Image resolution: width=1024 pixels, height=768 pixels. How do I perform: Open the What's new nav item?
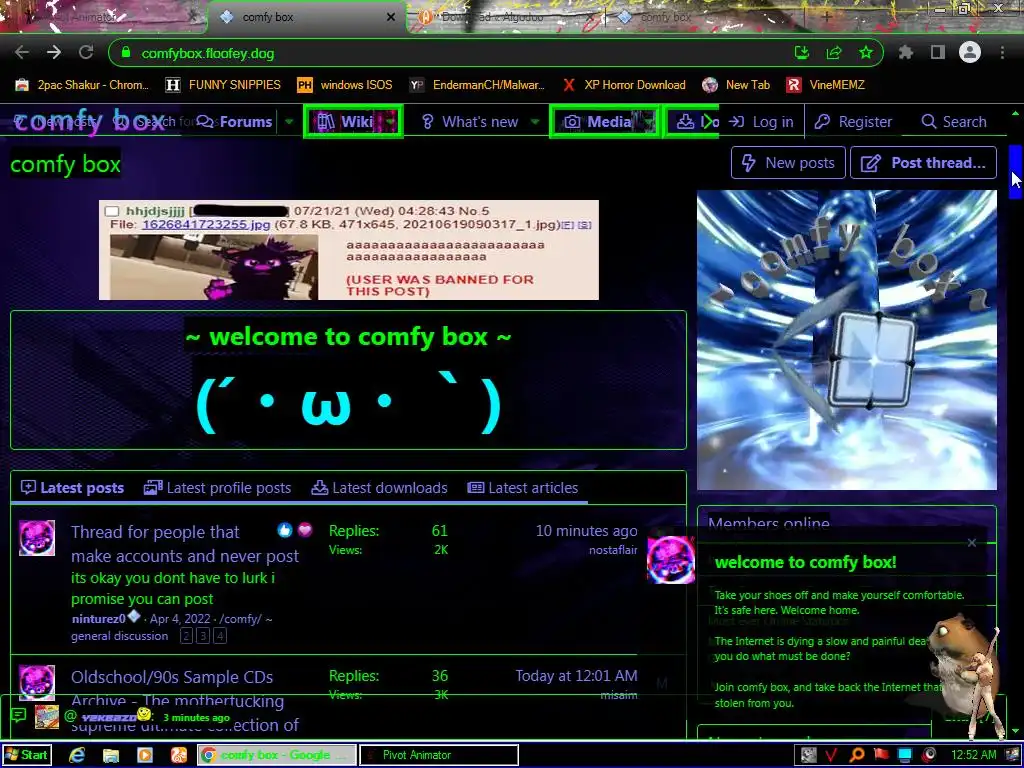[470, 121]
